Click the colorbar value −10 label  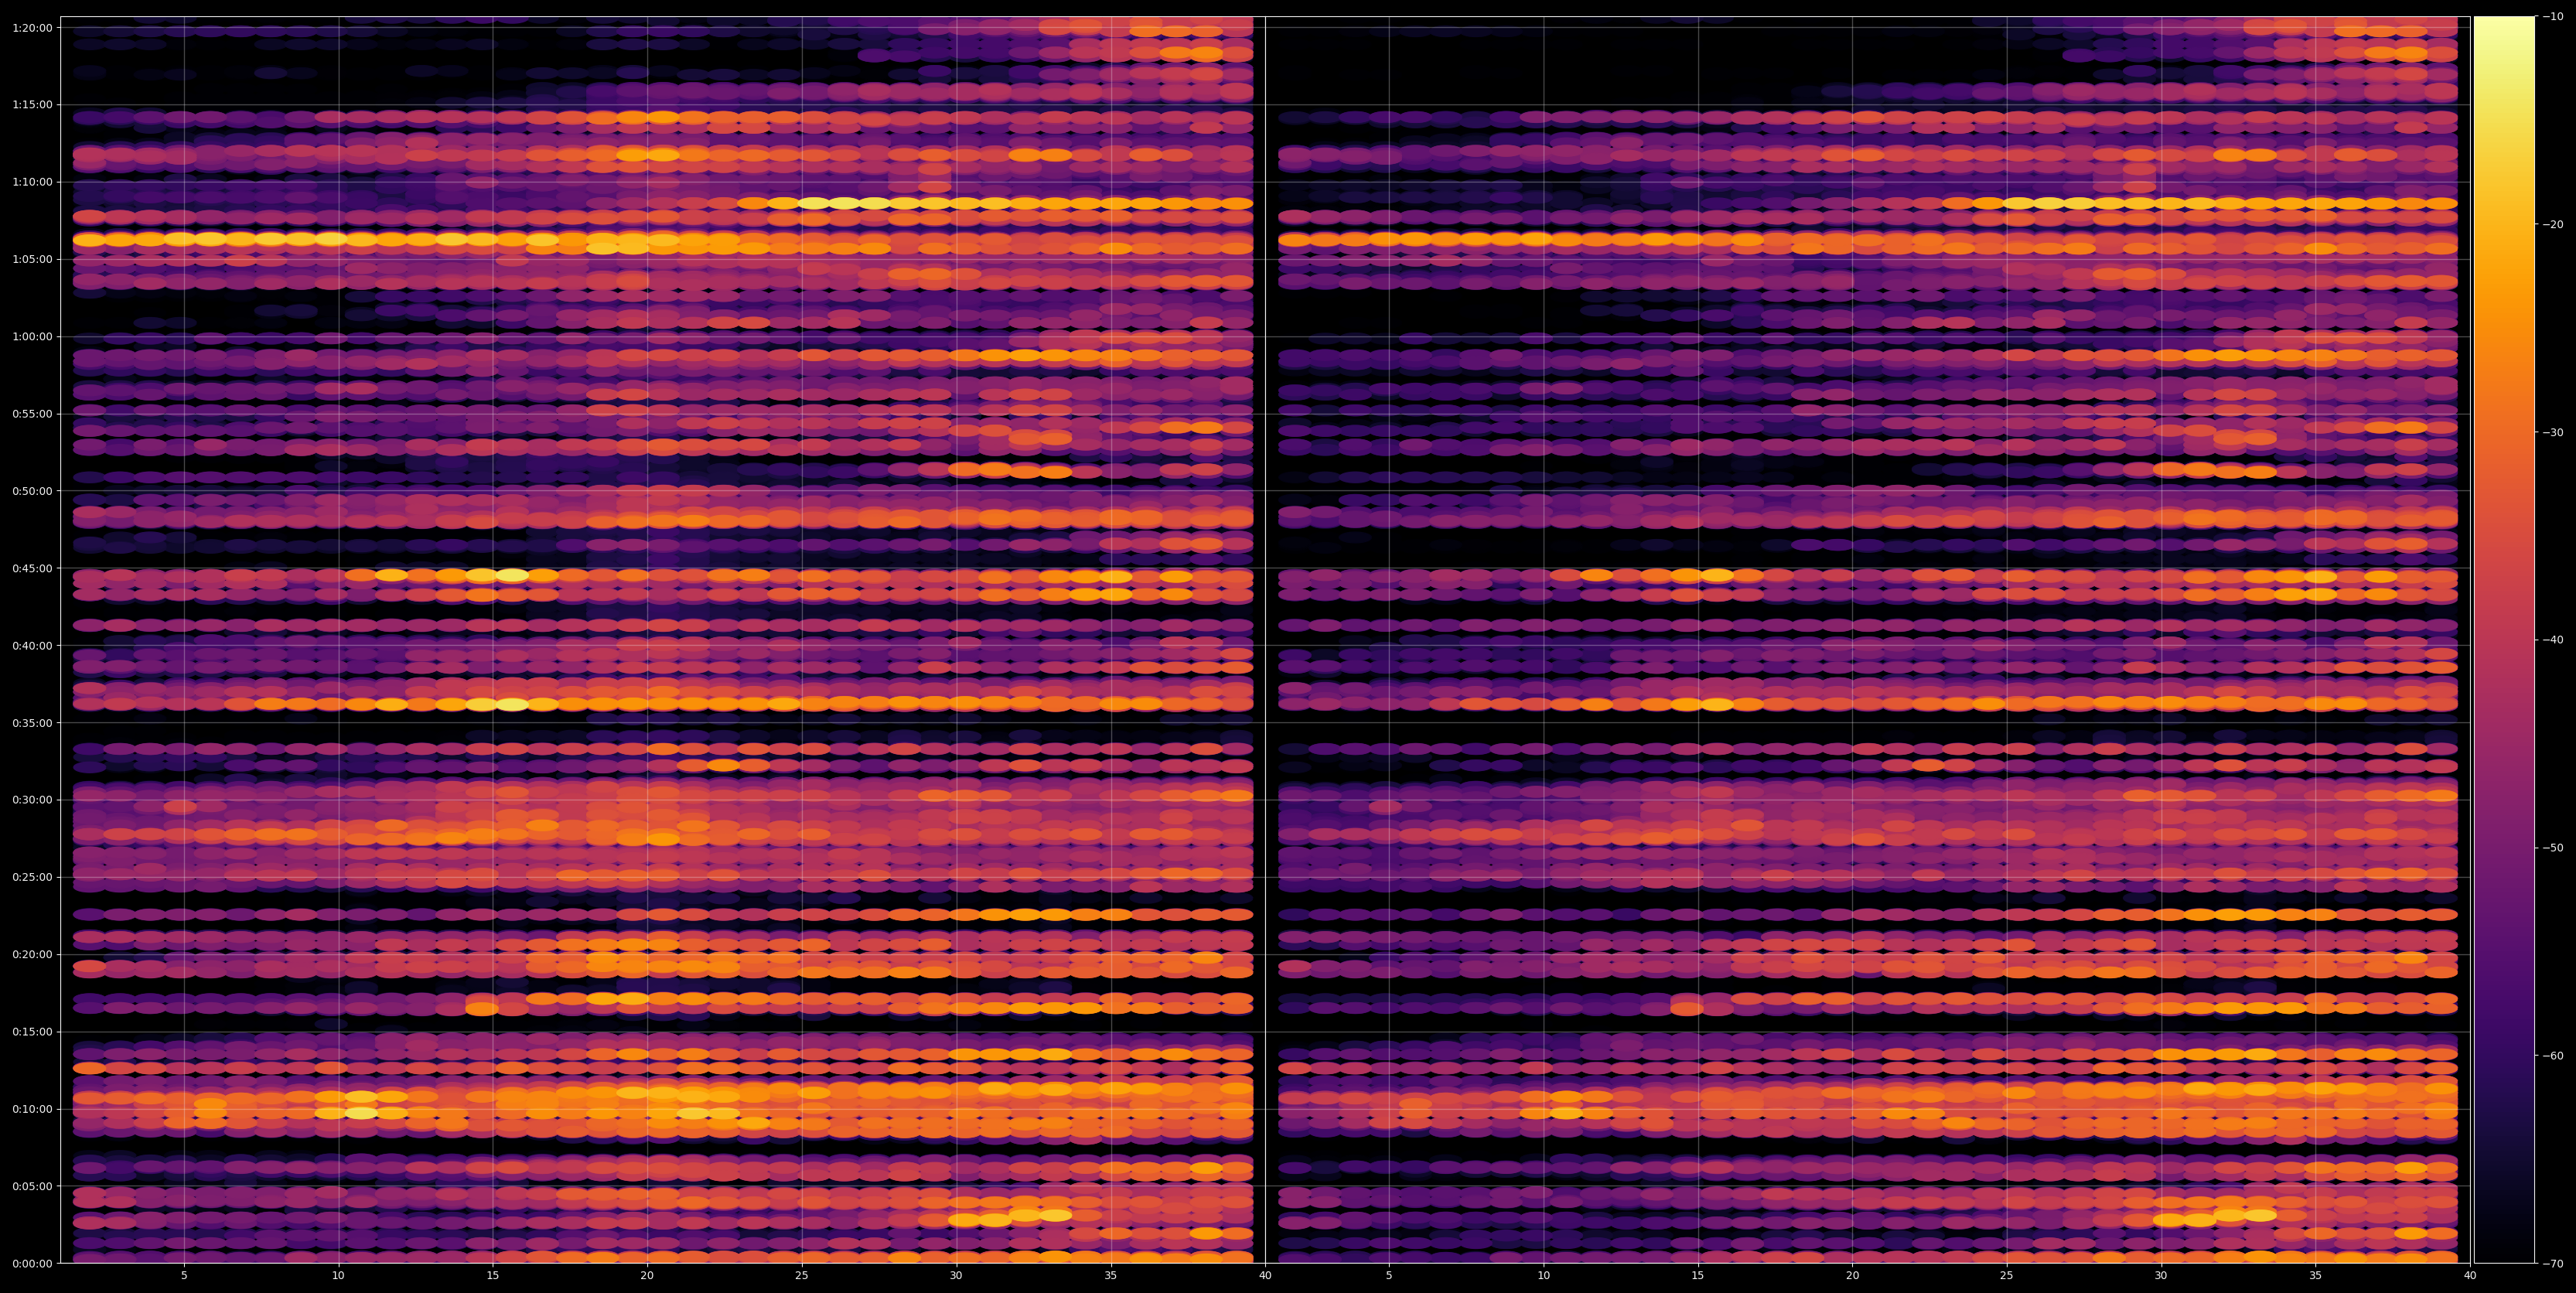(2553, 16)
